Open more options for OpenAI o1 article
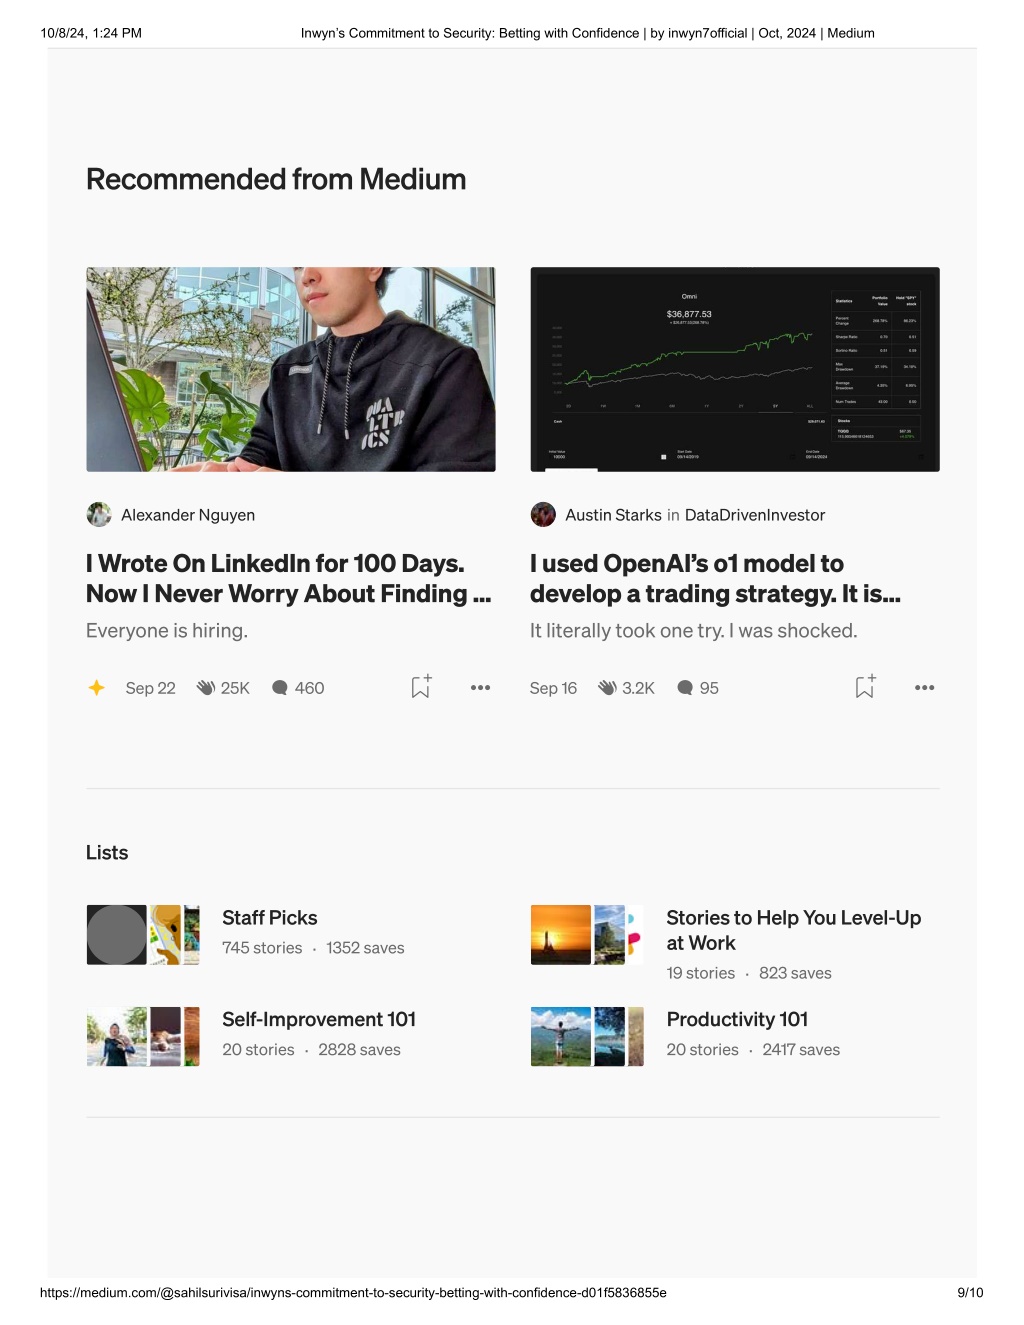1024x1325 pixels. 924,688
